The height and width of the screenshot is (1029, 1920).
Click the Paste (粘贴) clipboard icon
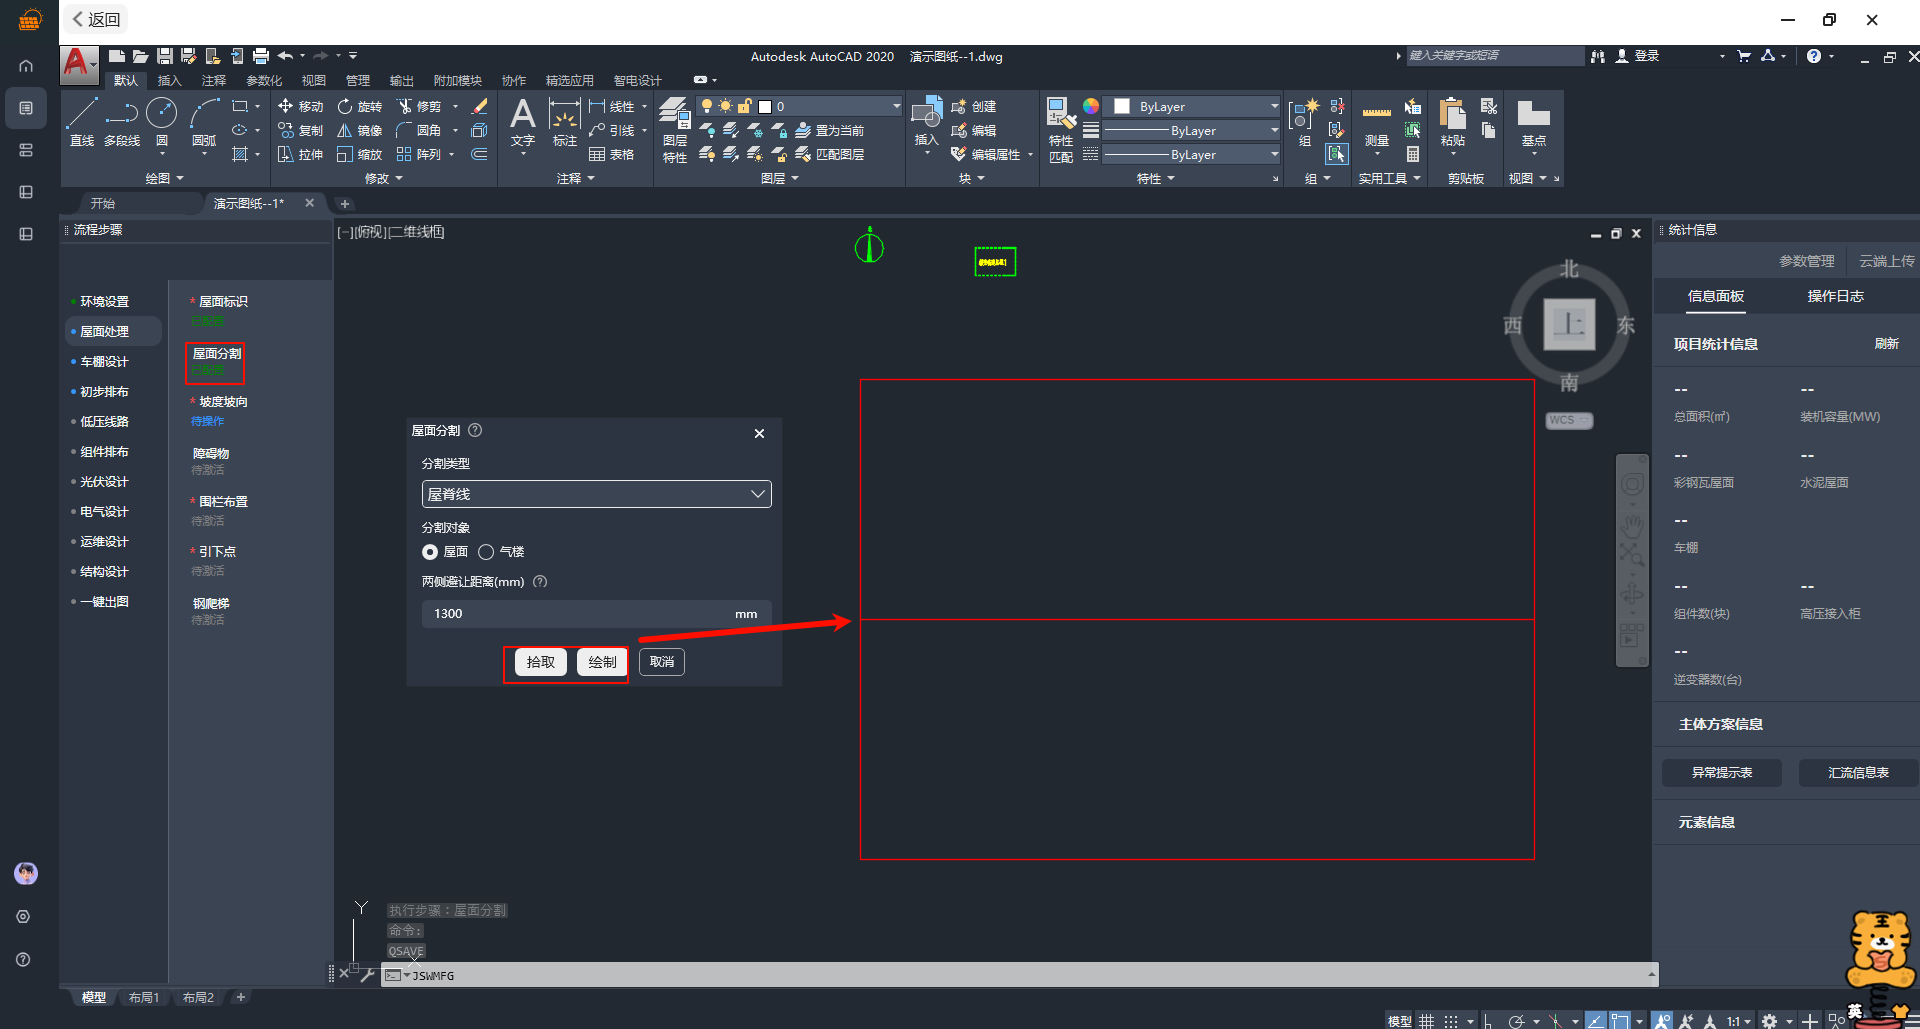[x=1452, y=121]
